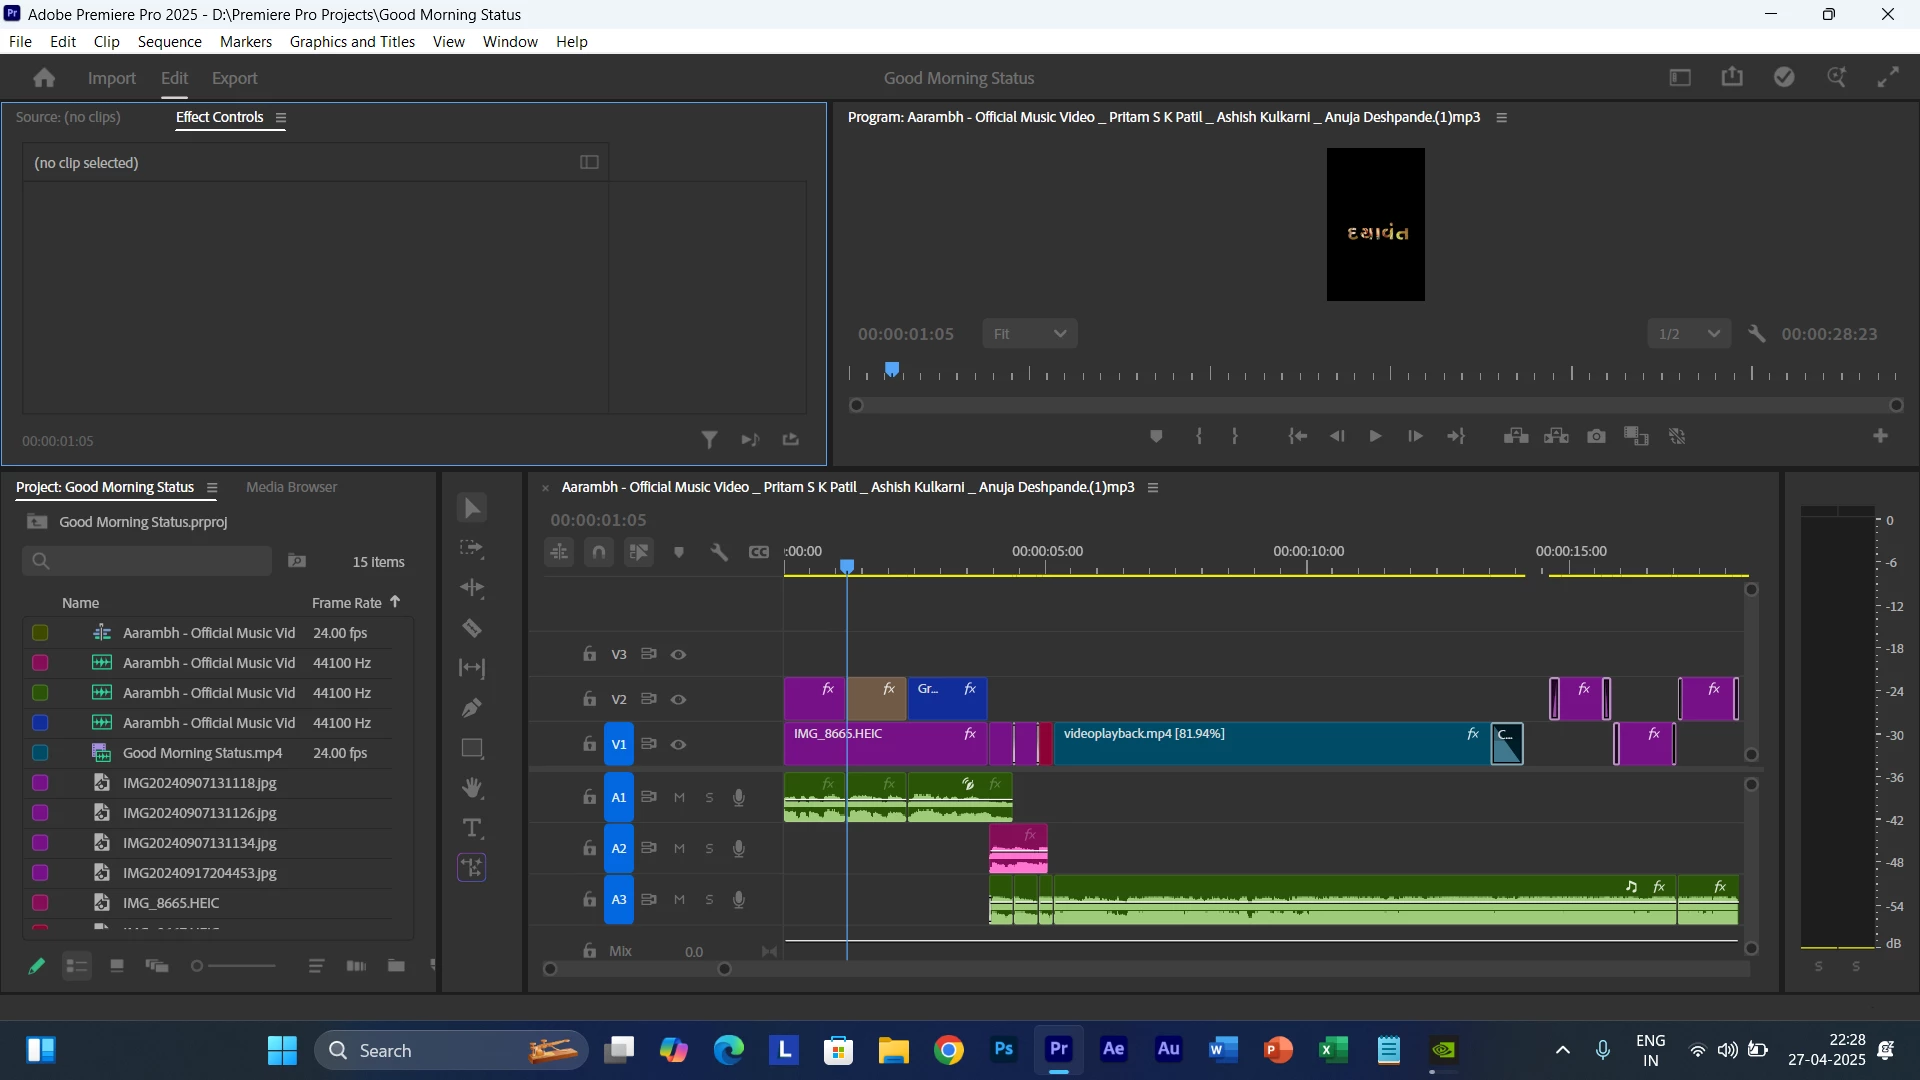Select the Hand tool
The height and width of the screenshot is (1080, 1920).
[472, 788]
